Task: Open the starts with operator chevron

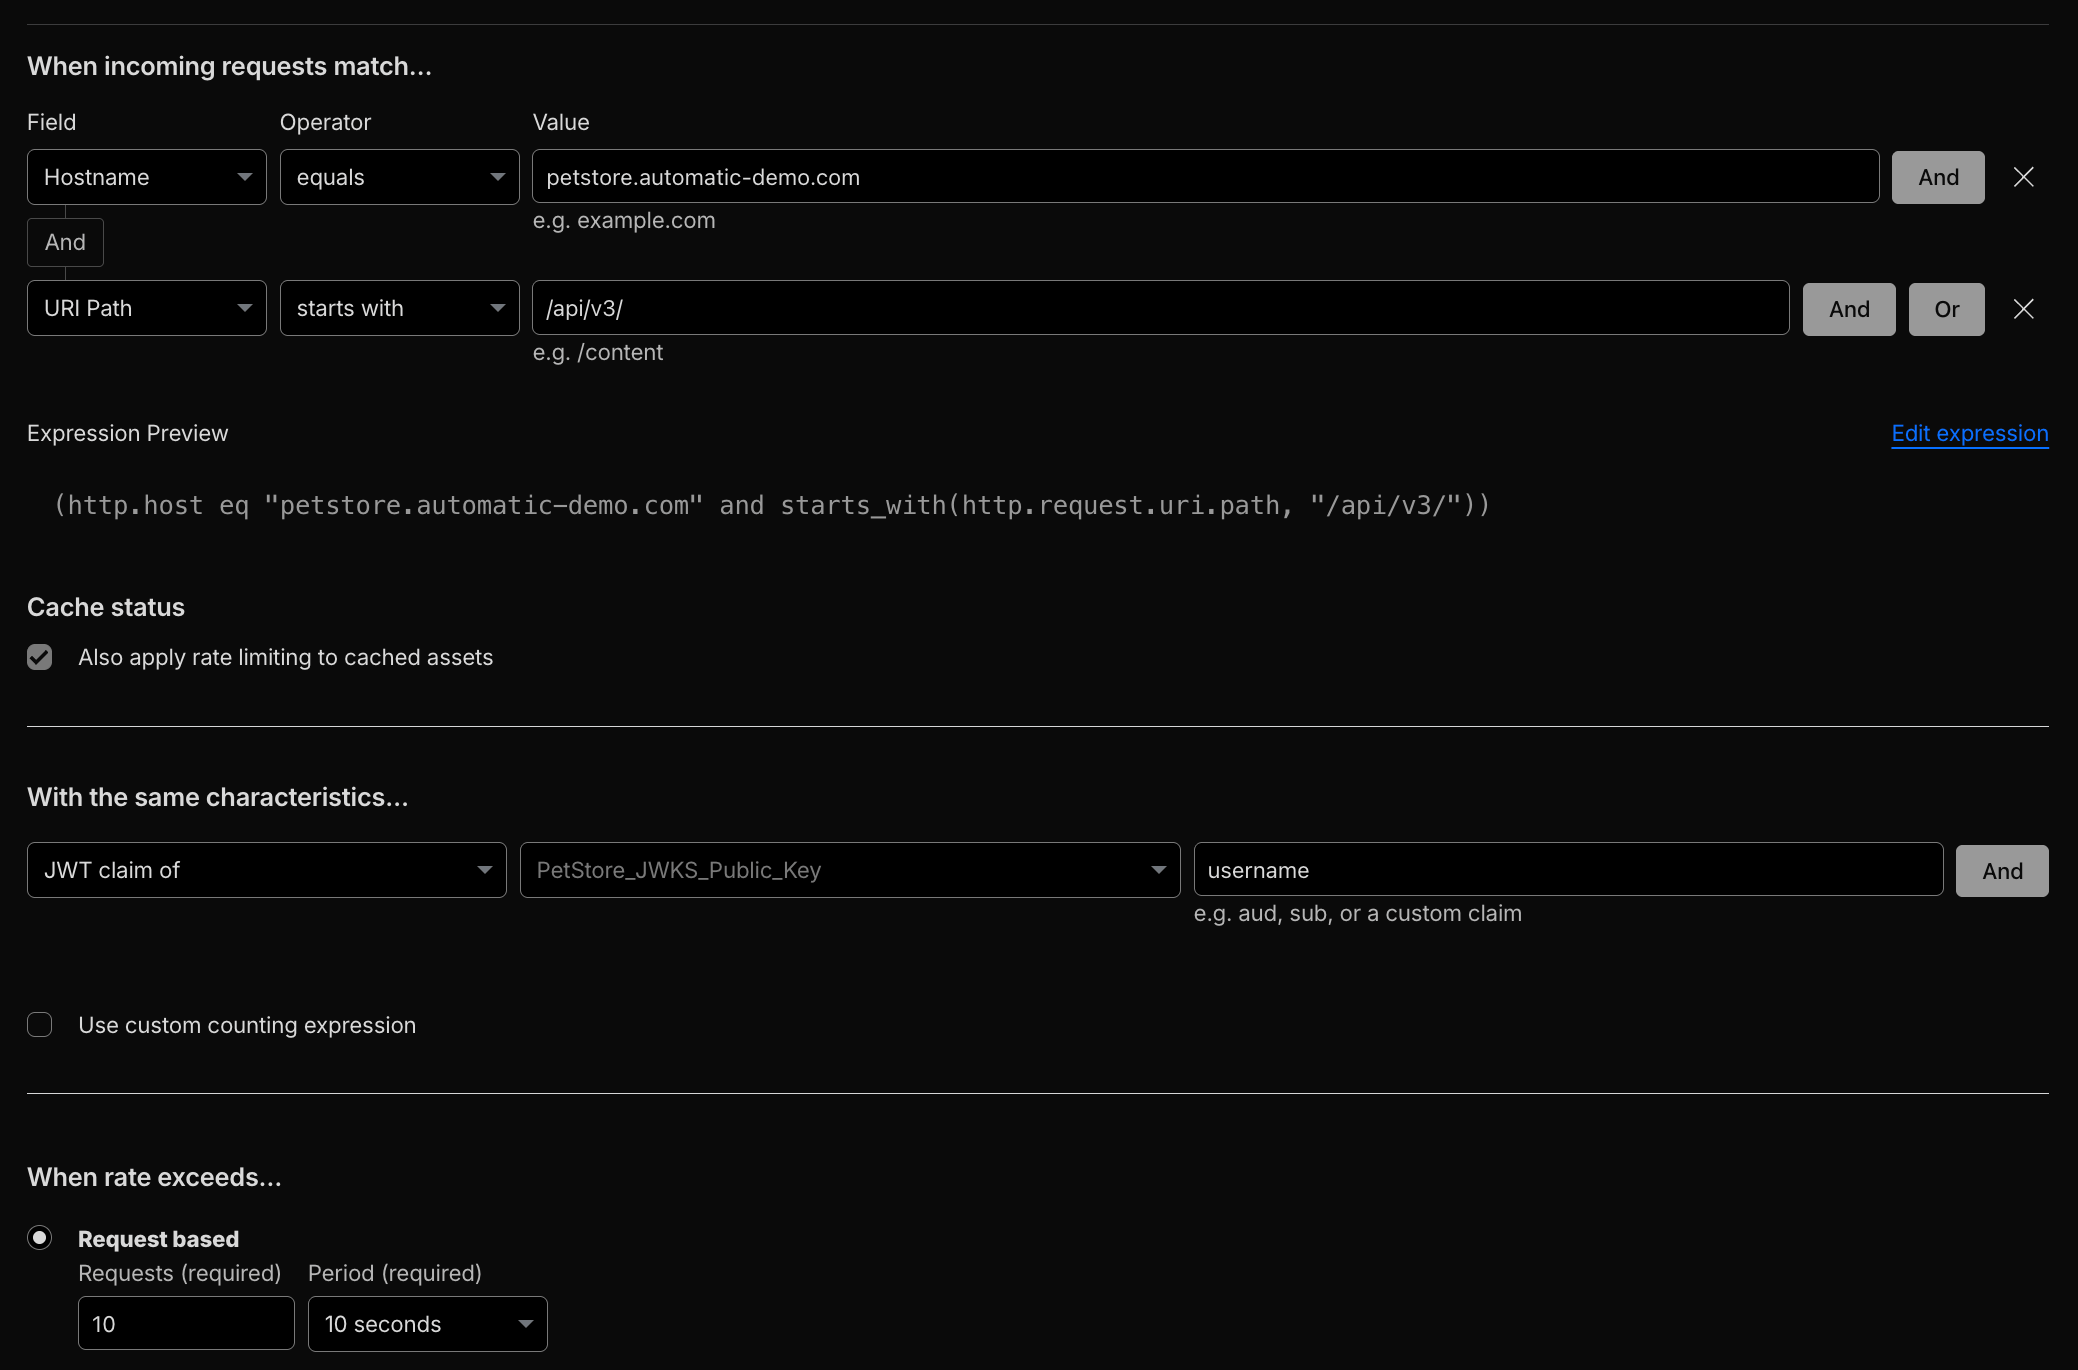Action: [497, 308]
